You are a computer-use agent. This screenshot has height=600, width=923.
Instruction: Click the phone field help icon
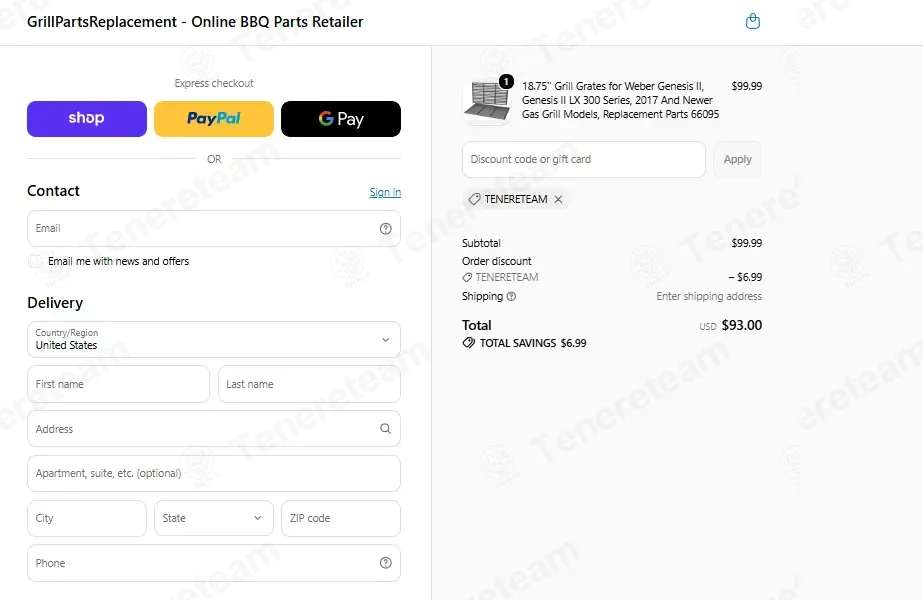point(386,563)
